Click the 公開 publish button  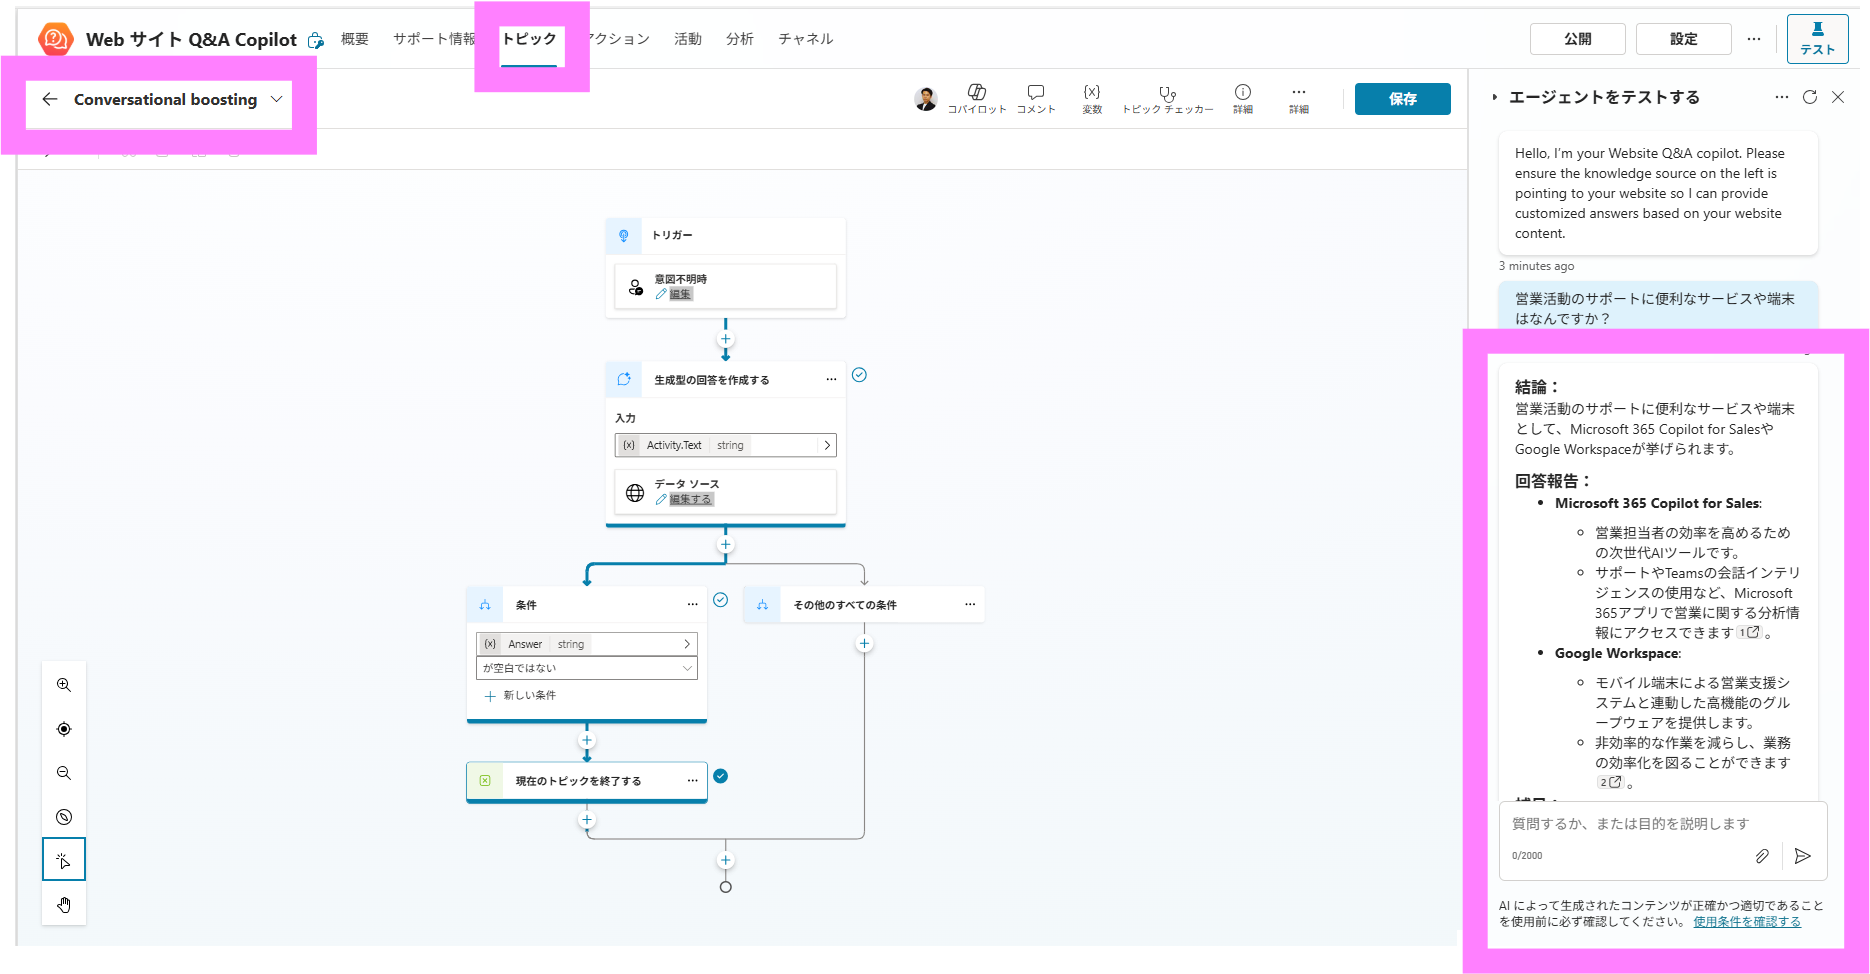(1578, 39)
